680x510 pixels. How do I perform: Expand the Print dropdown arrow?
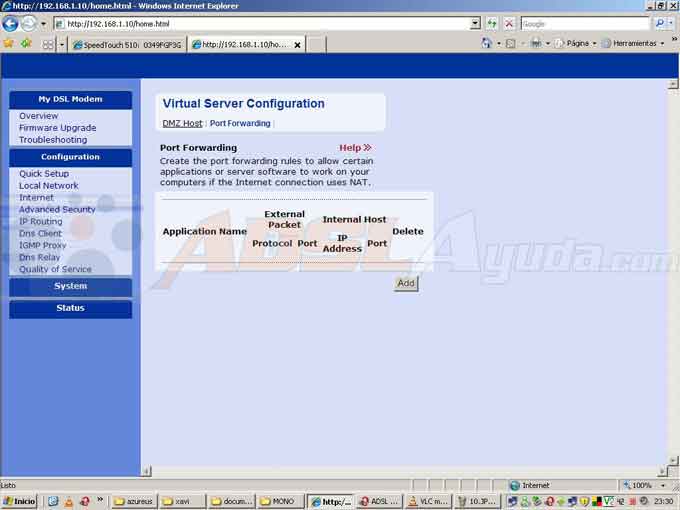pos(548,43)
